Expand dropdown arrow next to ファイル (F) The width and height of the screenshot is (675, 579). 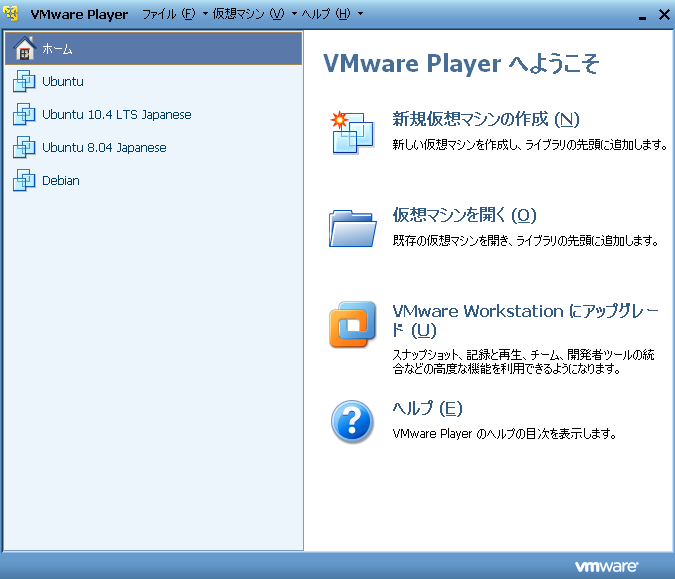(205, 14)
